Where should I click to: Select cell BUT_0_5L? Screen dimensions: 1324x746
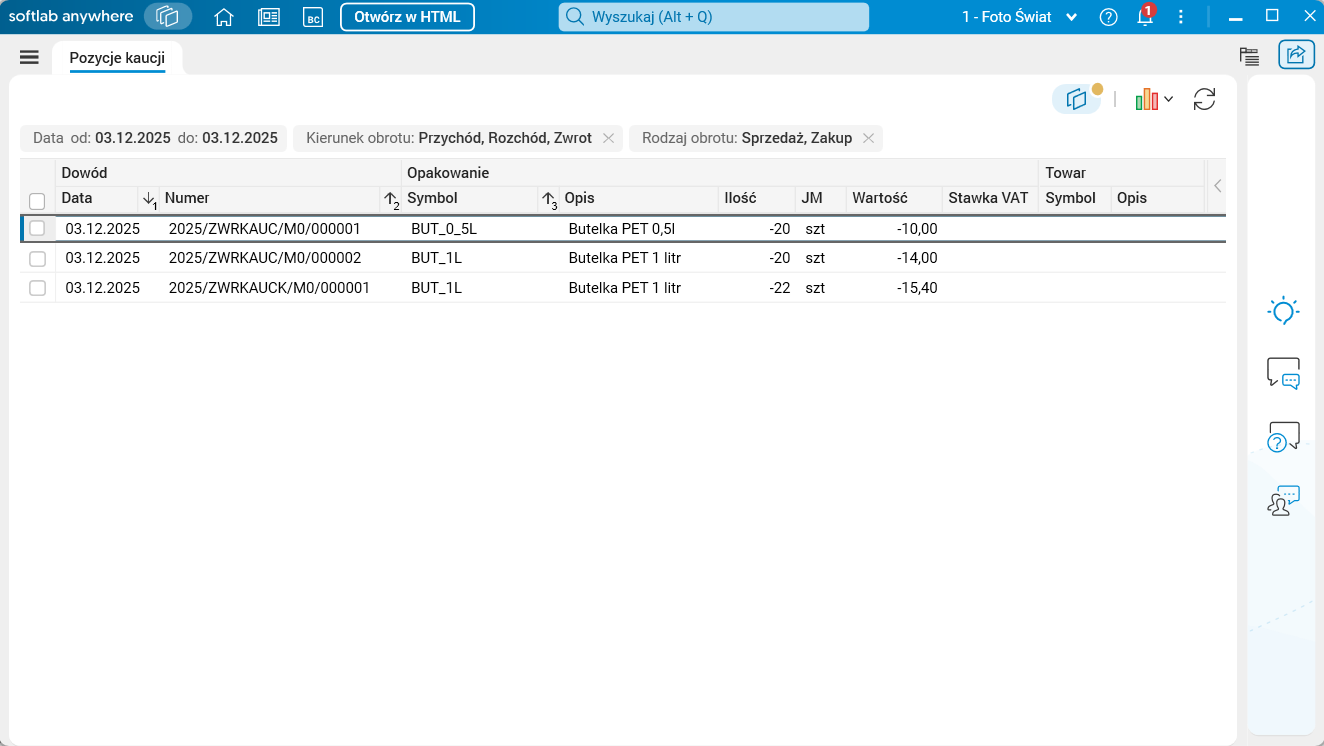[444, 228]
